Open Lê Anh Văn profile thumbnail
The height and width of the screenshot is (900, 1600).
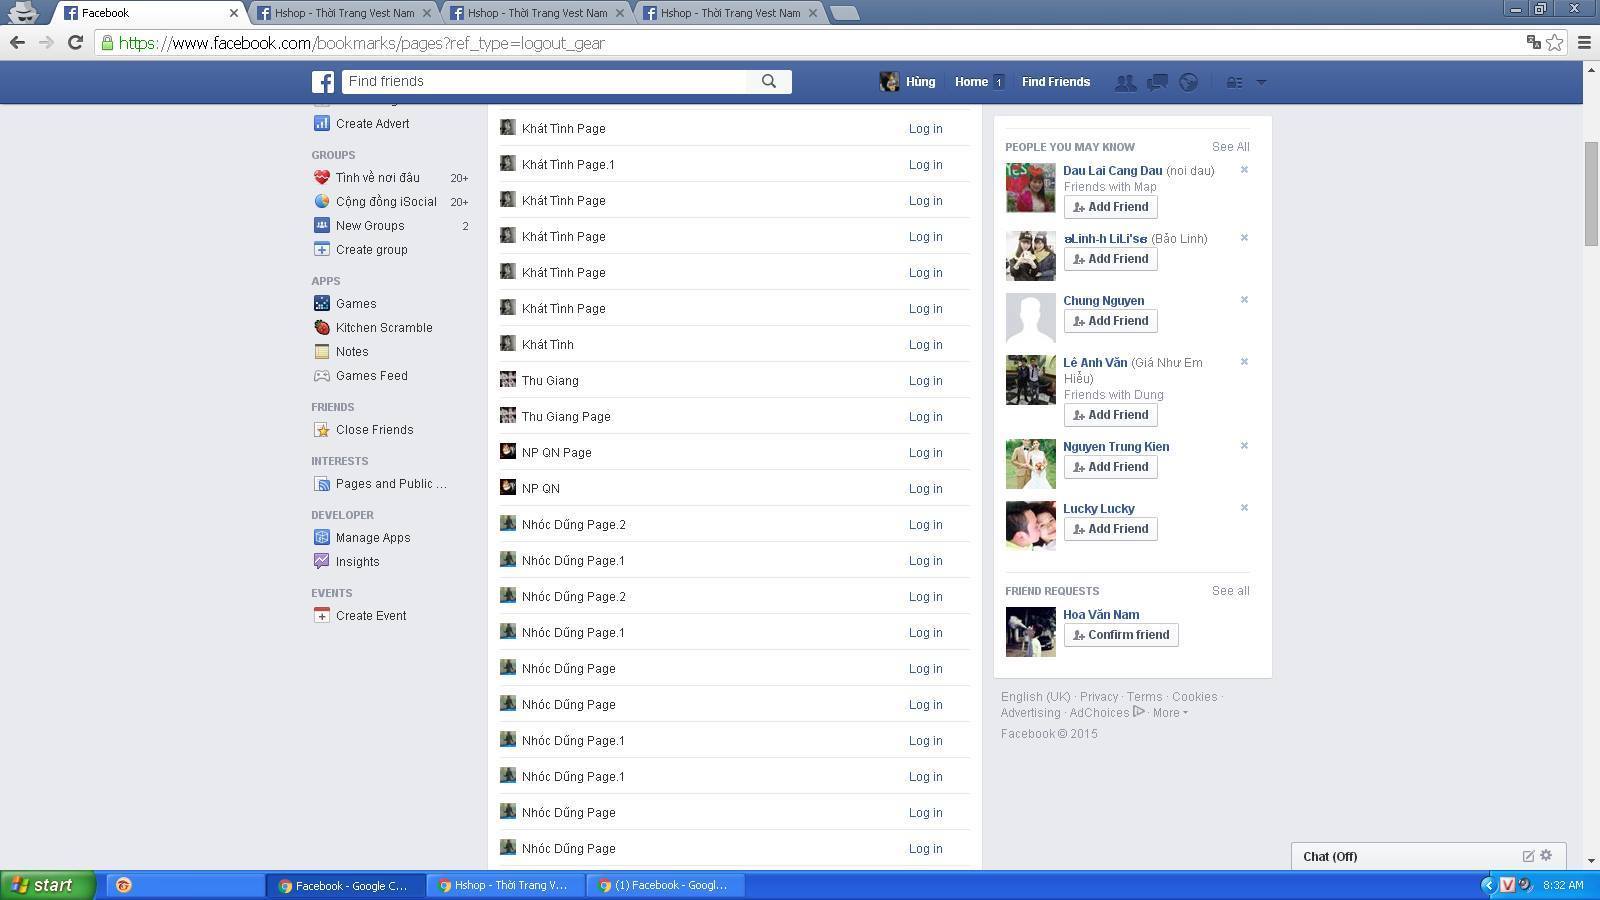pos(1030,380)
